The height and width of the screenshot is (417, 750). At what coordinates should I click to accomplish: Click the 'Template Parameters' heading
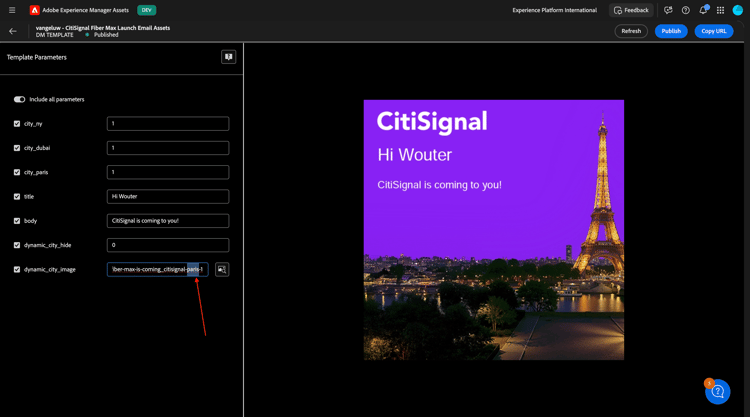(x=37, y=57)
